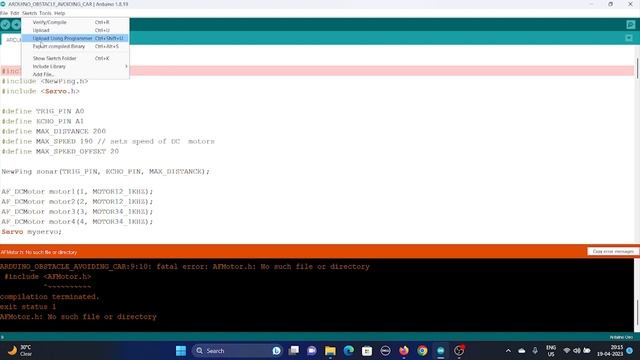The width and height of the screenshot is (640, 360).
Task: Open the tab options dropdown arrow
Action: point(629,38)
